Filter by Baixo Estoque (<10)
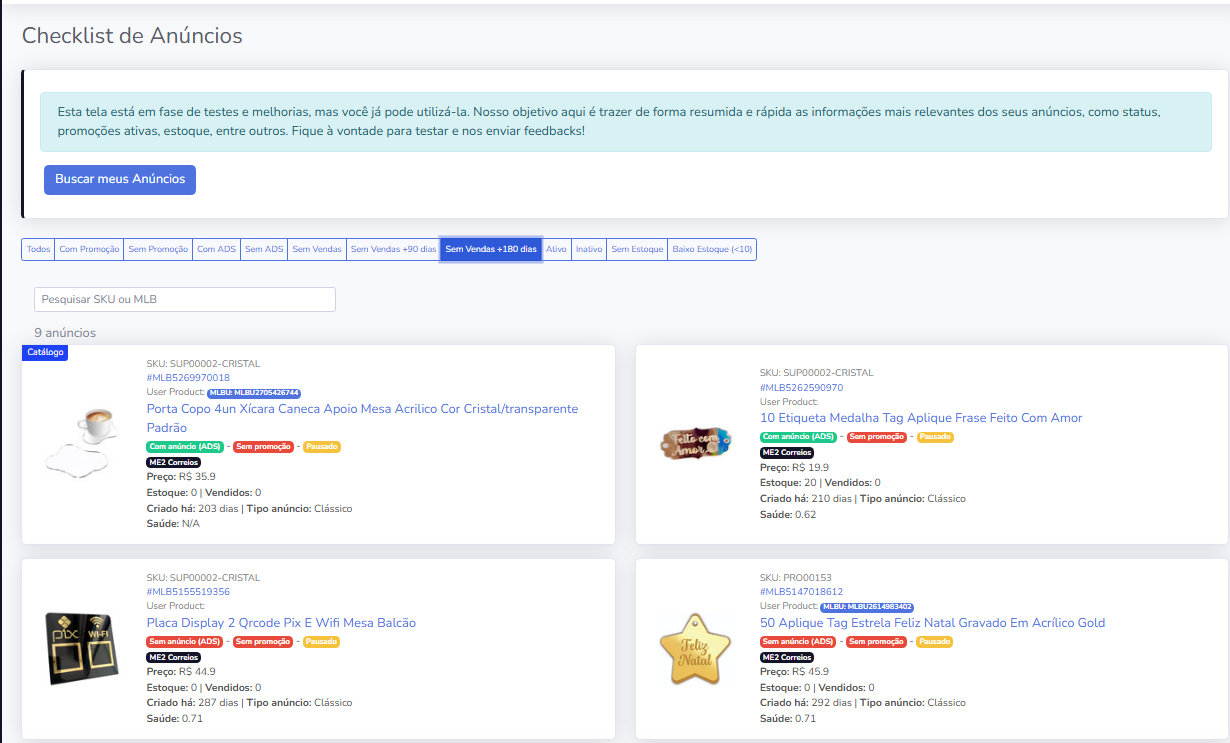1230x743 pixels. pos(712,249)
